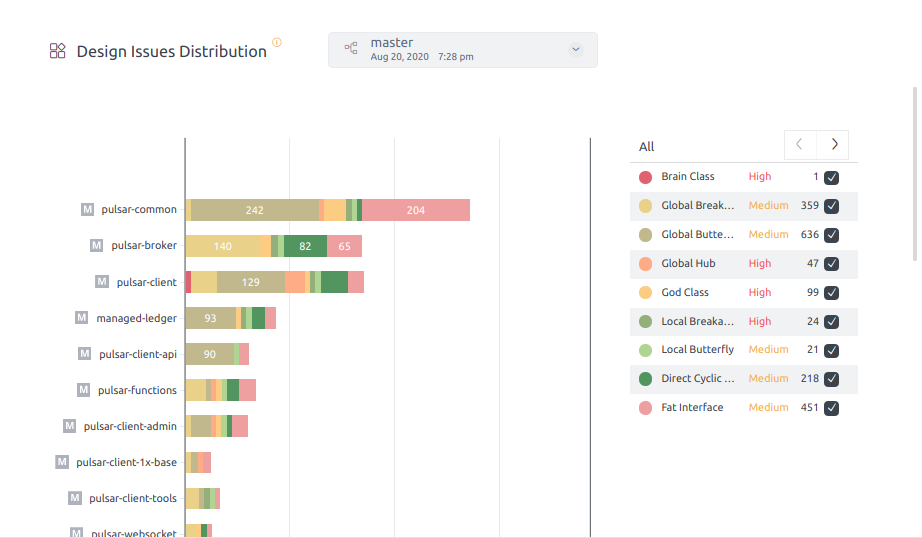Viewport: 922px width, 538px height.
Task: Go to previous legend page arrow
Action: pyautogui.click(x=800, y=145)
